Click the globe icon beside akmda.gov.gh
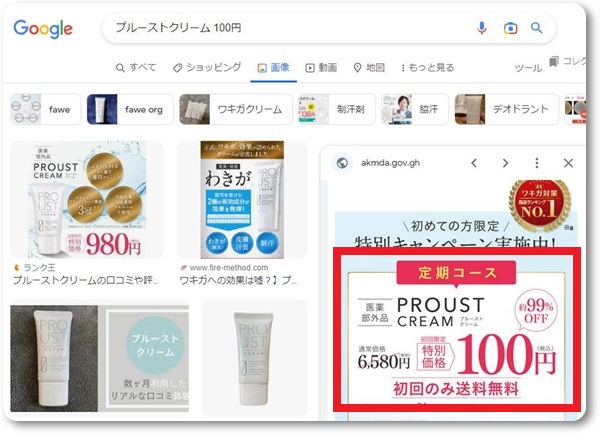The height and width of the screenshot is (435, 600). coord(342,163)
